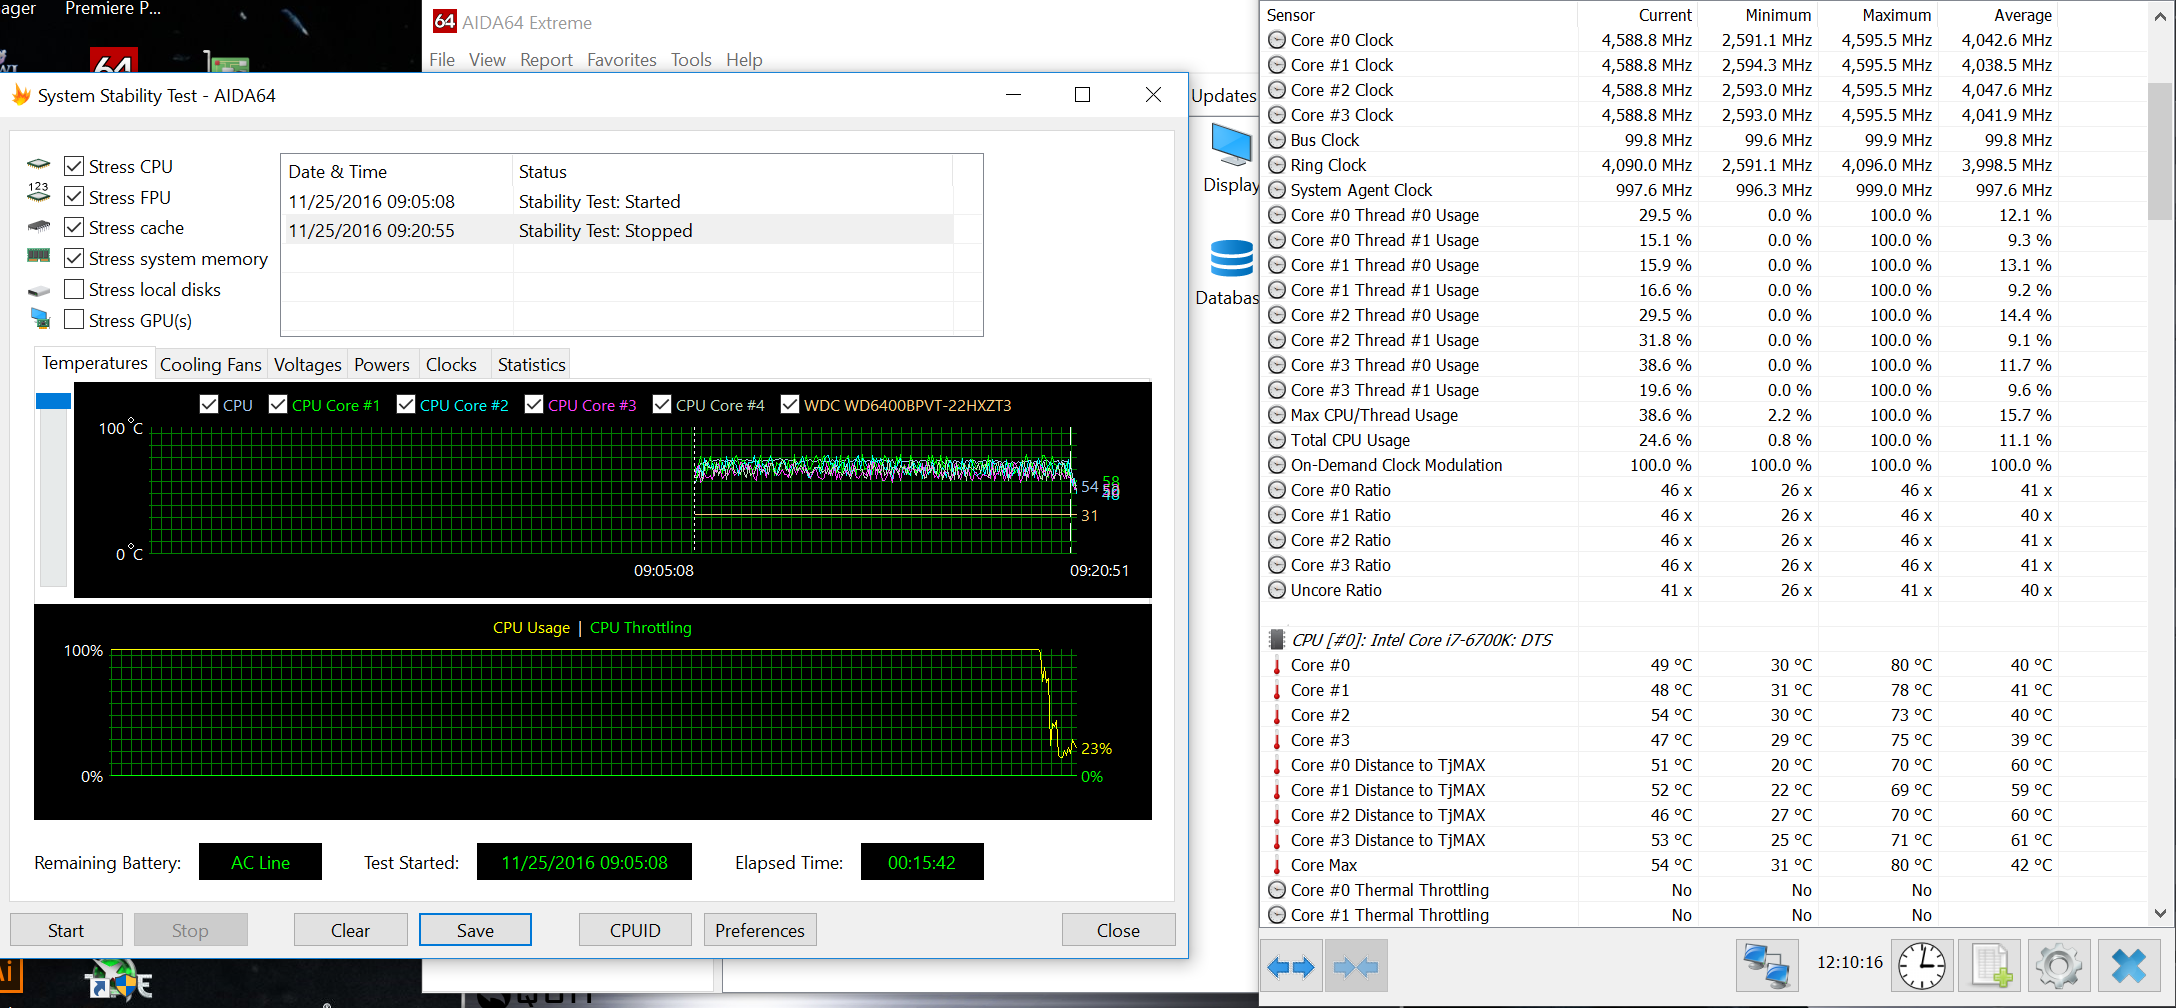Click the disk drive icon beside Stress local disks

[x=39, y=291]
